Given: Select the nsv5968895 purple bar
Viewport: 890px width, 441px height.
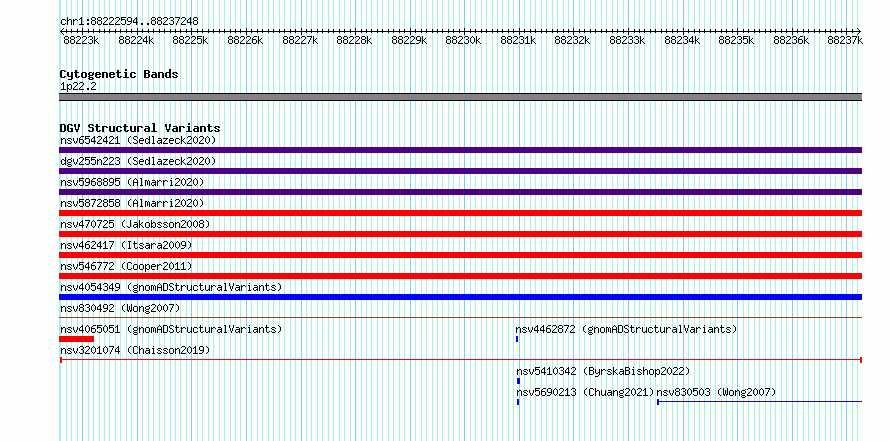Looking at the screenshot, I should tap(460, 192).
